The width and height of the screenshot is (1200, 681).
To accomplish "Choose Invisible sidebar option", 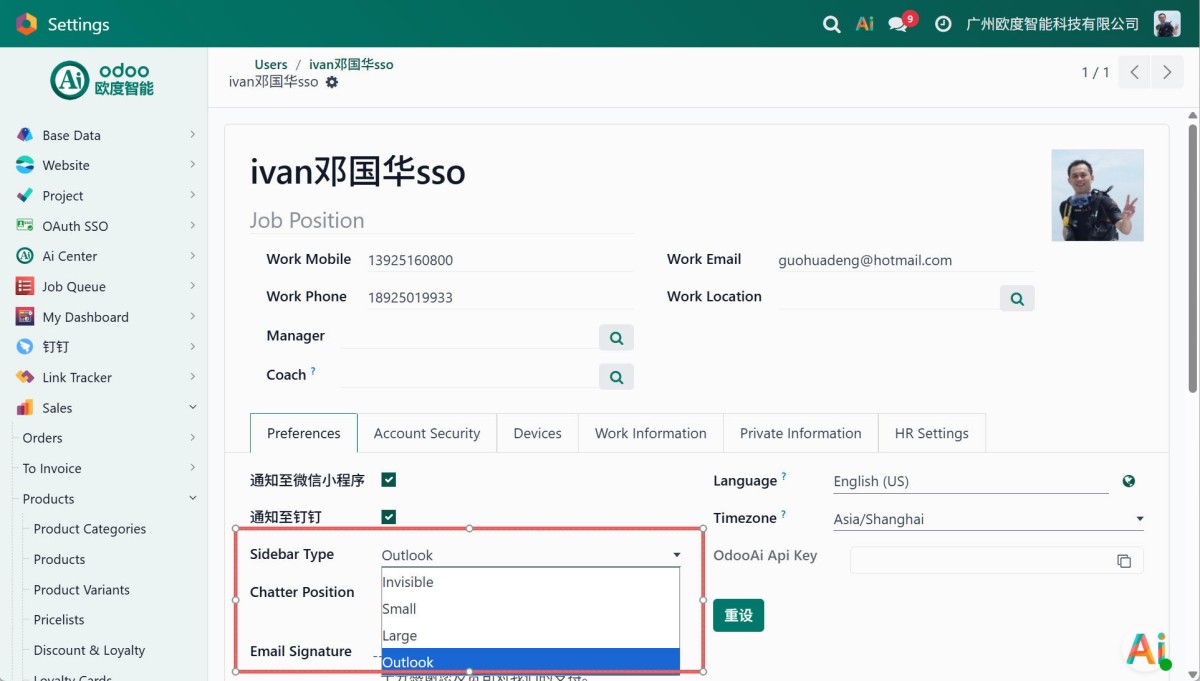I will coord(530,582).
